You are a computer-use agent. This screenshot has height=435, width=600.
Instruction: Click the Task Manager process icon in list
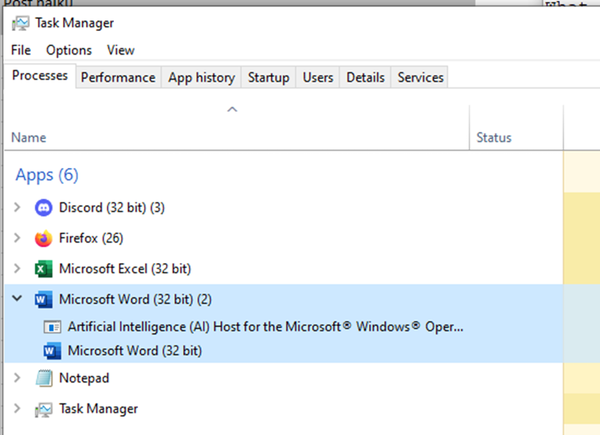[x=43, y=409]
